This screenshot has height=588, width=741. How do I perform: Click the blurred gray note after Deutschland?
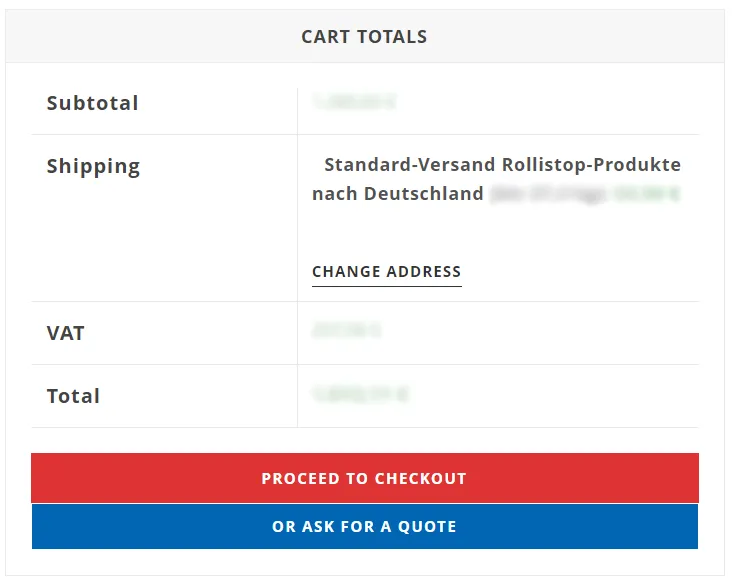(x=549, y=195)
